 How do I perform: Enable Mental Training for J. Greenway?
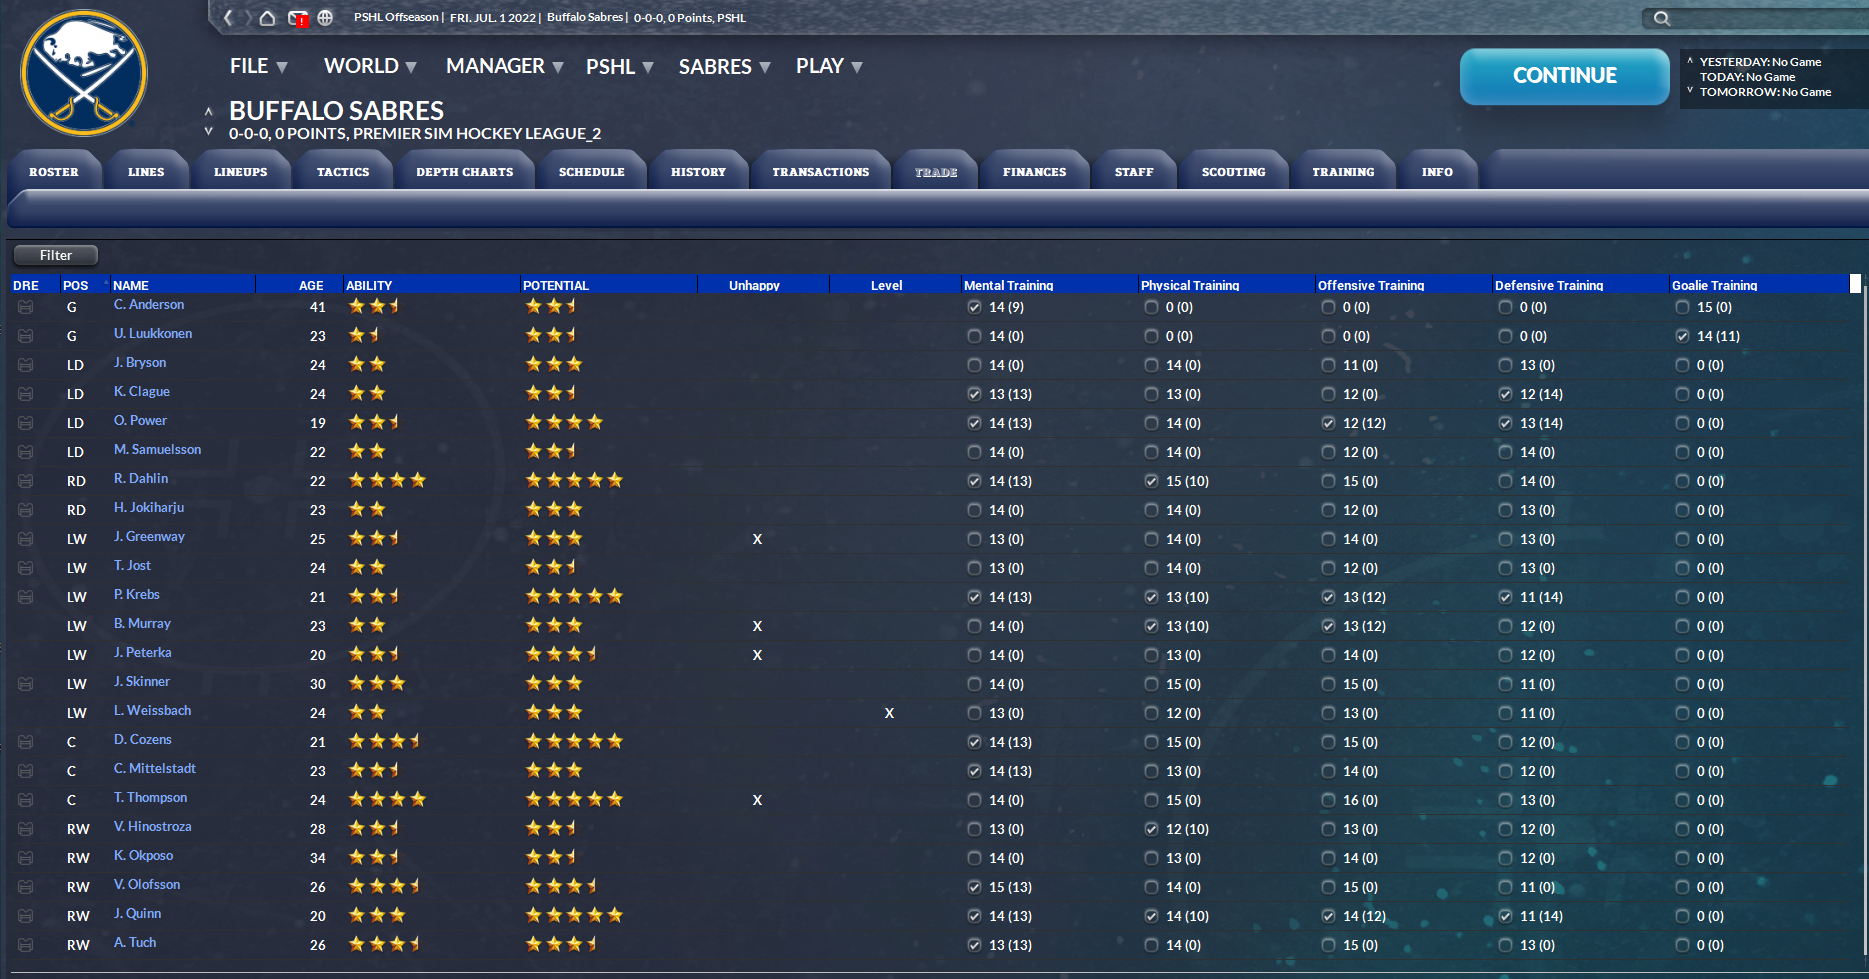(x=974, y=539)
